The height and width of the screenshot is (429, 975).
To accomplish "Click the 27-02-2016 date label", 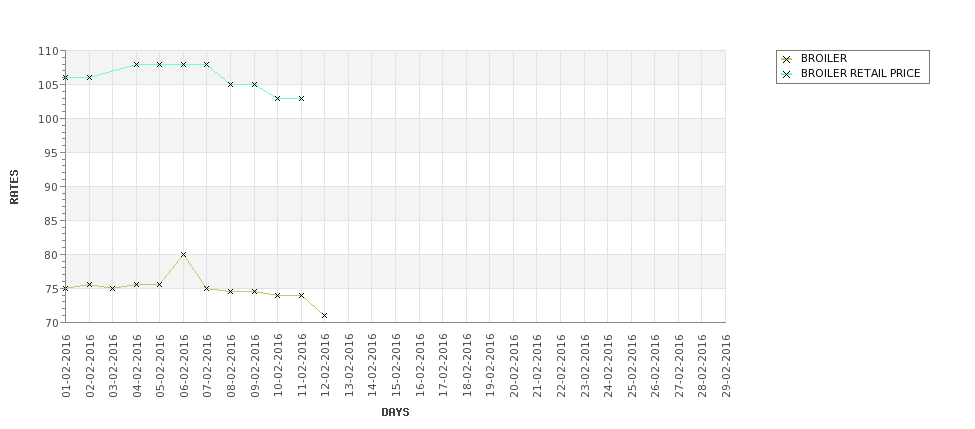I will click(678, 366).
